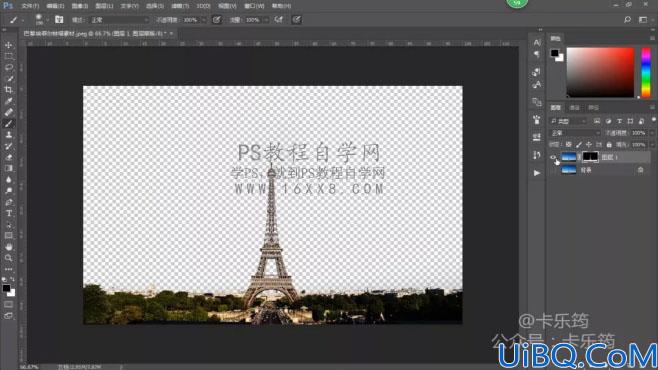Image resolution: width=658 pixels, height=370 pixels.
Task: Pick a hue on the rainbow slider
Action: click(x=646, y=73)
